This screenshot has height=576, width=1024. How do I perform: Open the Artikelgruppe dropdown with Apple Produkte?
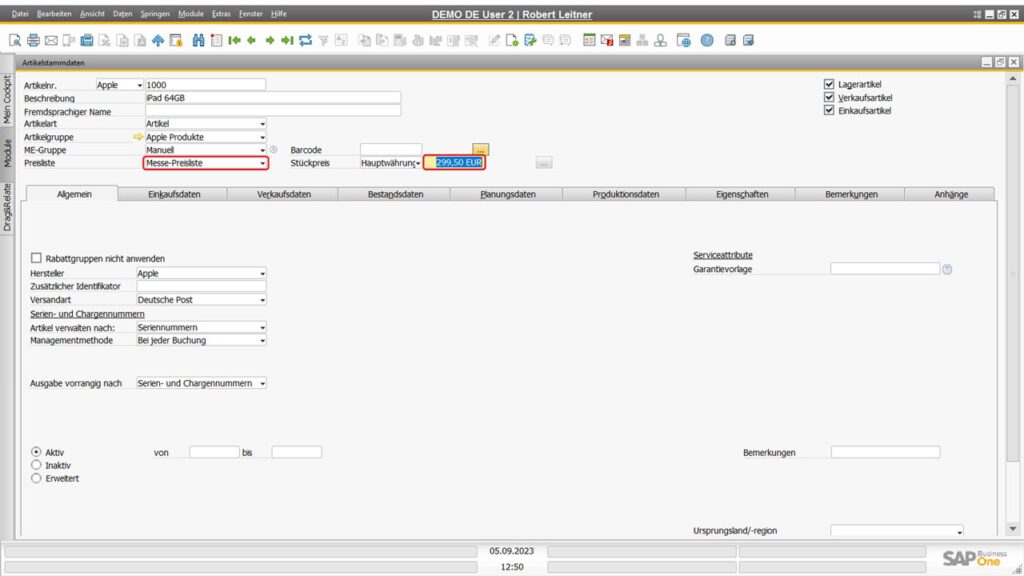(206, 137)
